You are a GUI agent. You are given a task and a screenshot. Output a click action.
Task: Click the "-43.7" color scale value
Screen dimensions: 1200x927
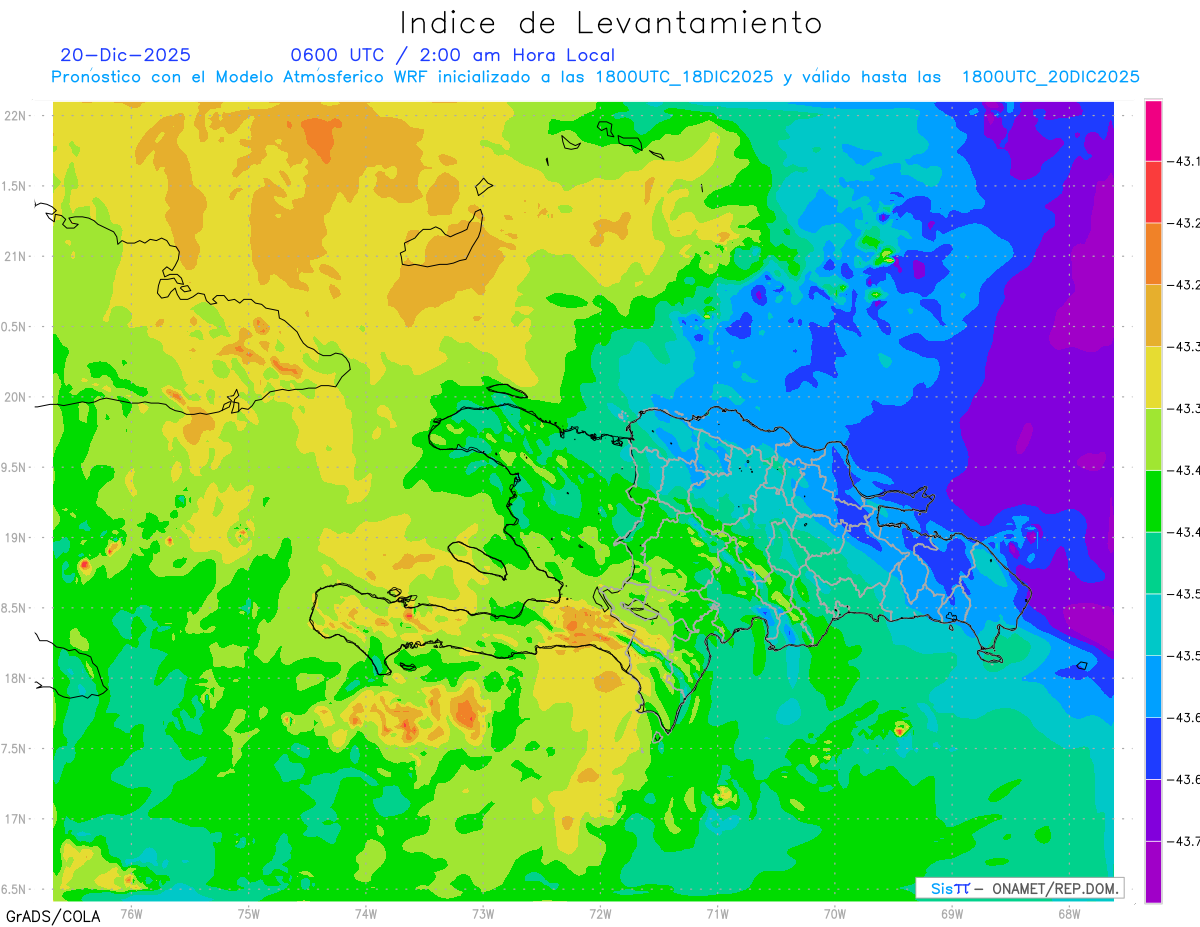coord(1183,842)
